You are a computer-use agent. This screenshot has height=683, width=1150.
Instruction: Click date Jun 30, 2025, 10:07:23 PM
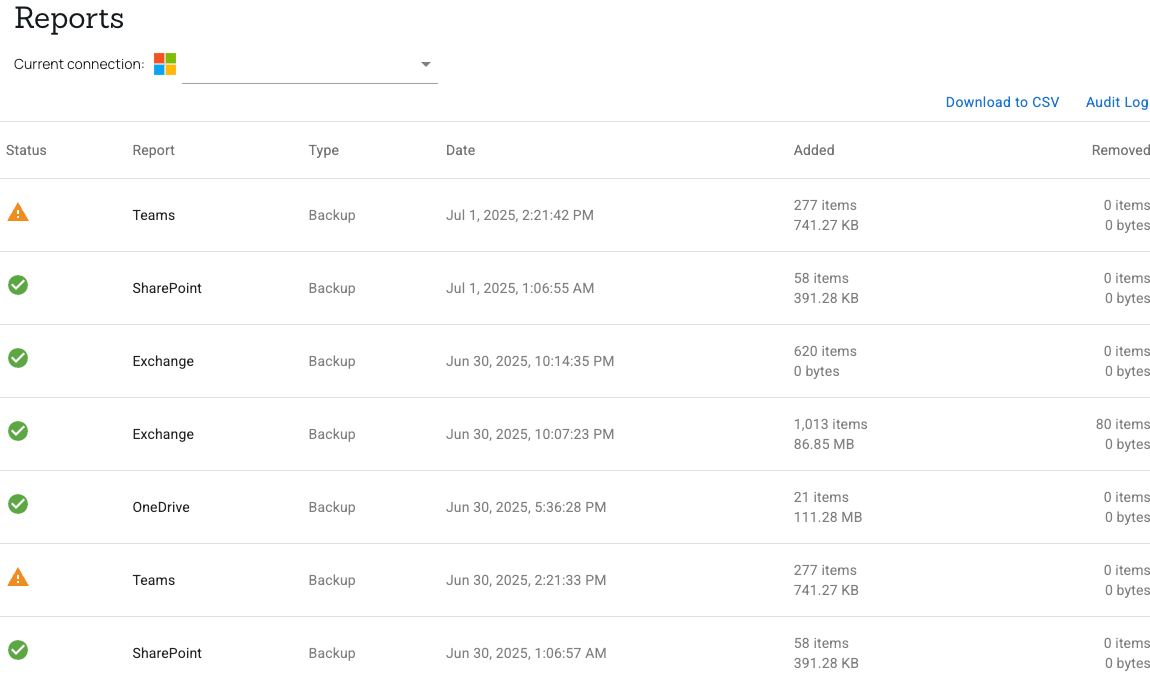pyautogui.click(x=530, y=434)
